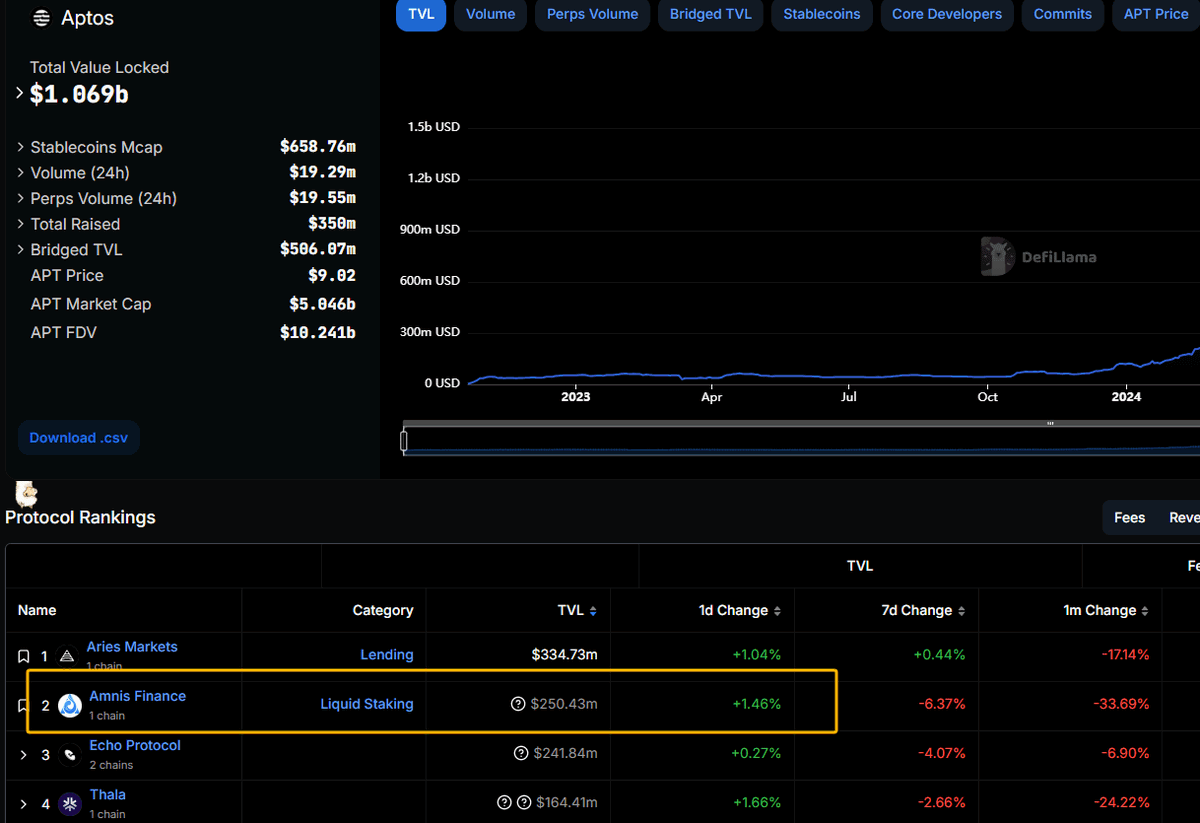This screenshot has height=823, width=1200.
Task: Click the -33.69% 1m change cell
Action: pyautogui.click(x=1121, y=704)
